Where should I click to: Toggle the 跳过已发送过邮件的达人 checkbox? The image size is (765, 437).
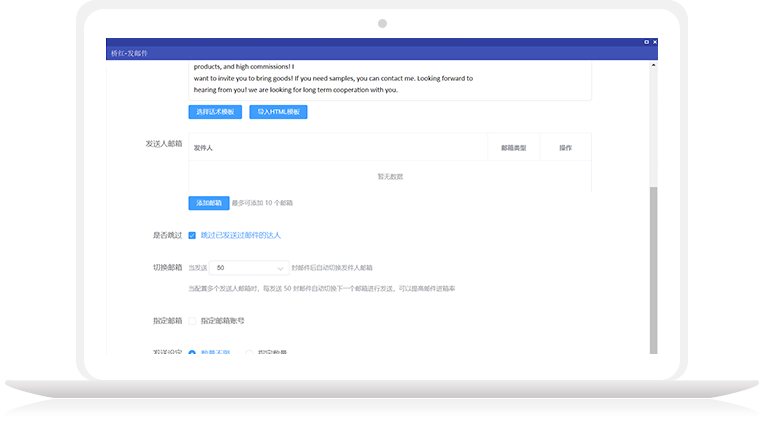192,236
